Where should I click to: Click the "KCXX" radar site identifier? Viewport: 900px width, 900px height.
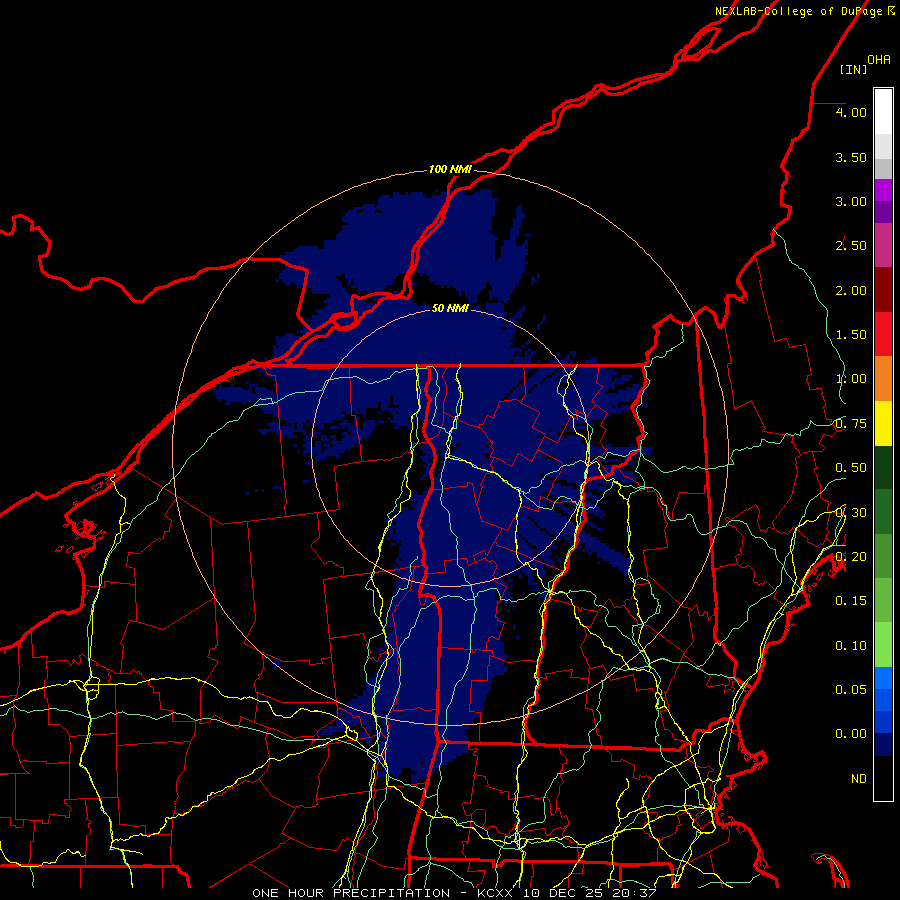click(x=495, y=893)
